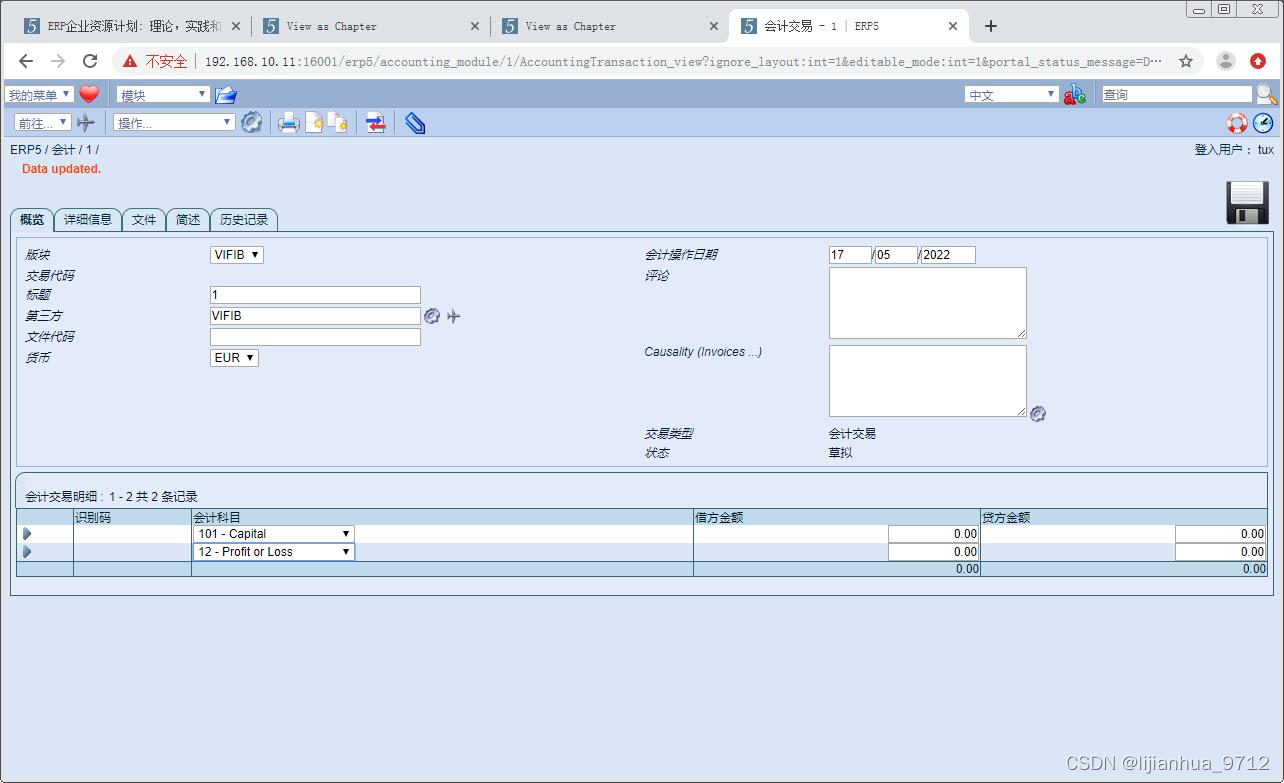The image size is (1284, 783).
Task: Open the 101 - Capital account dropdown
Action: [x=272, y=533]
